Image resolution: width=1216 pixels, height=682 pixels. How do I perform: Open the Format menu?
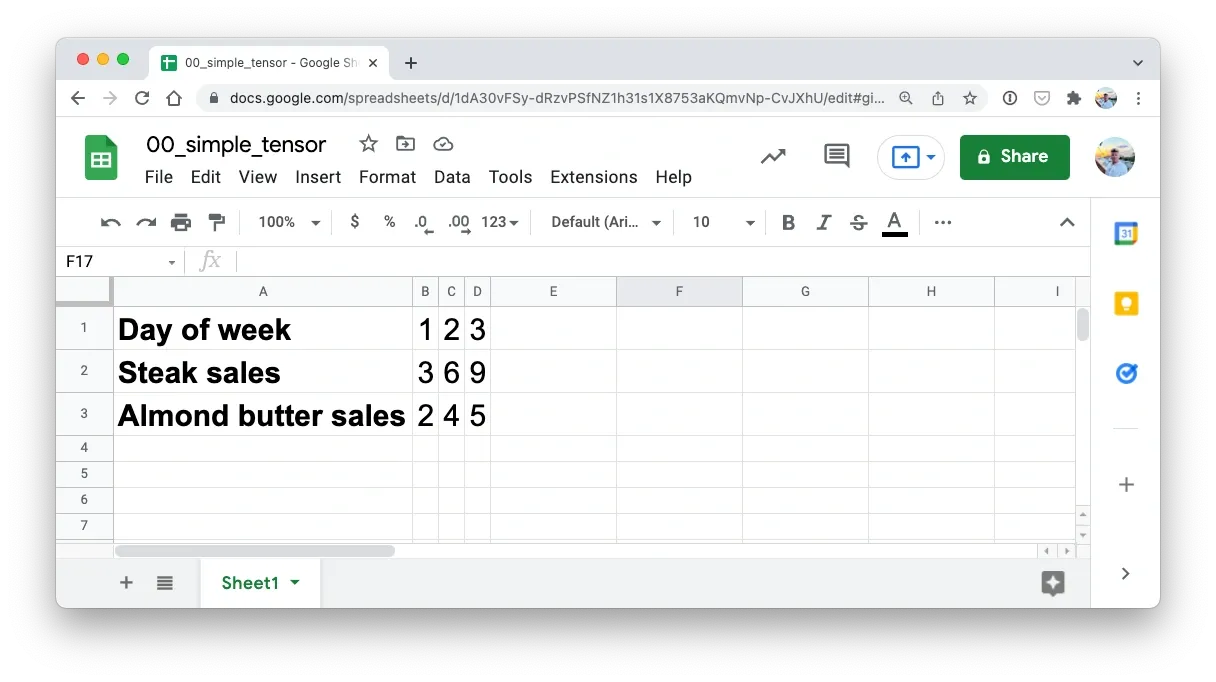click(387, 177)
